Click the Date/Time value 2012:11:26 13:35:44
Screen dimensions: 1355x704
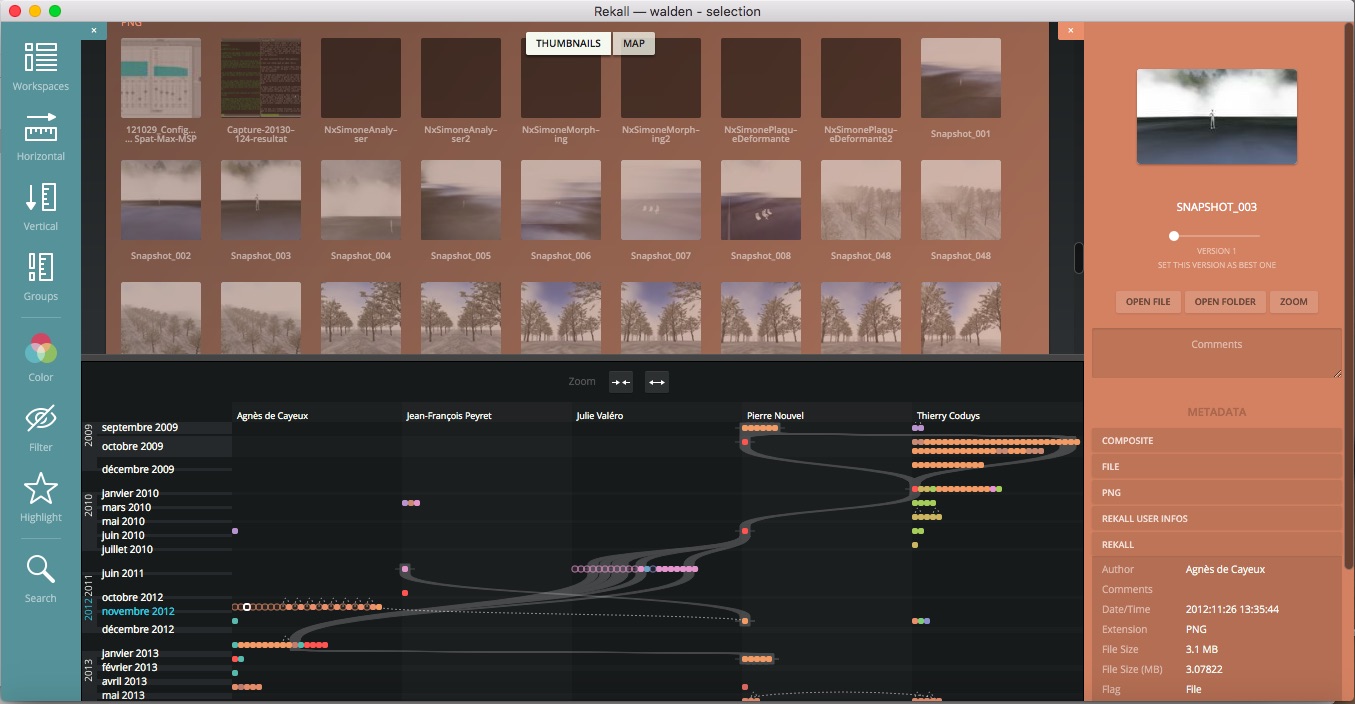1232,609
